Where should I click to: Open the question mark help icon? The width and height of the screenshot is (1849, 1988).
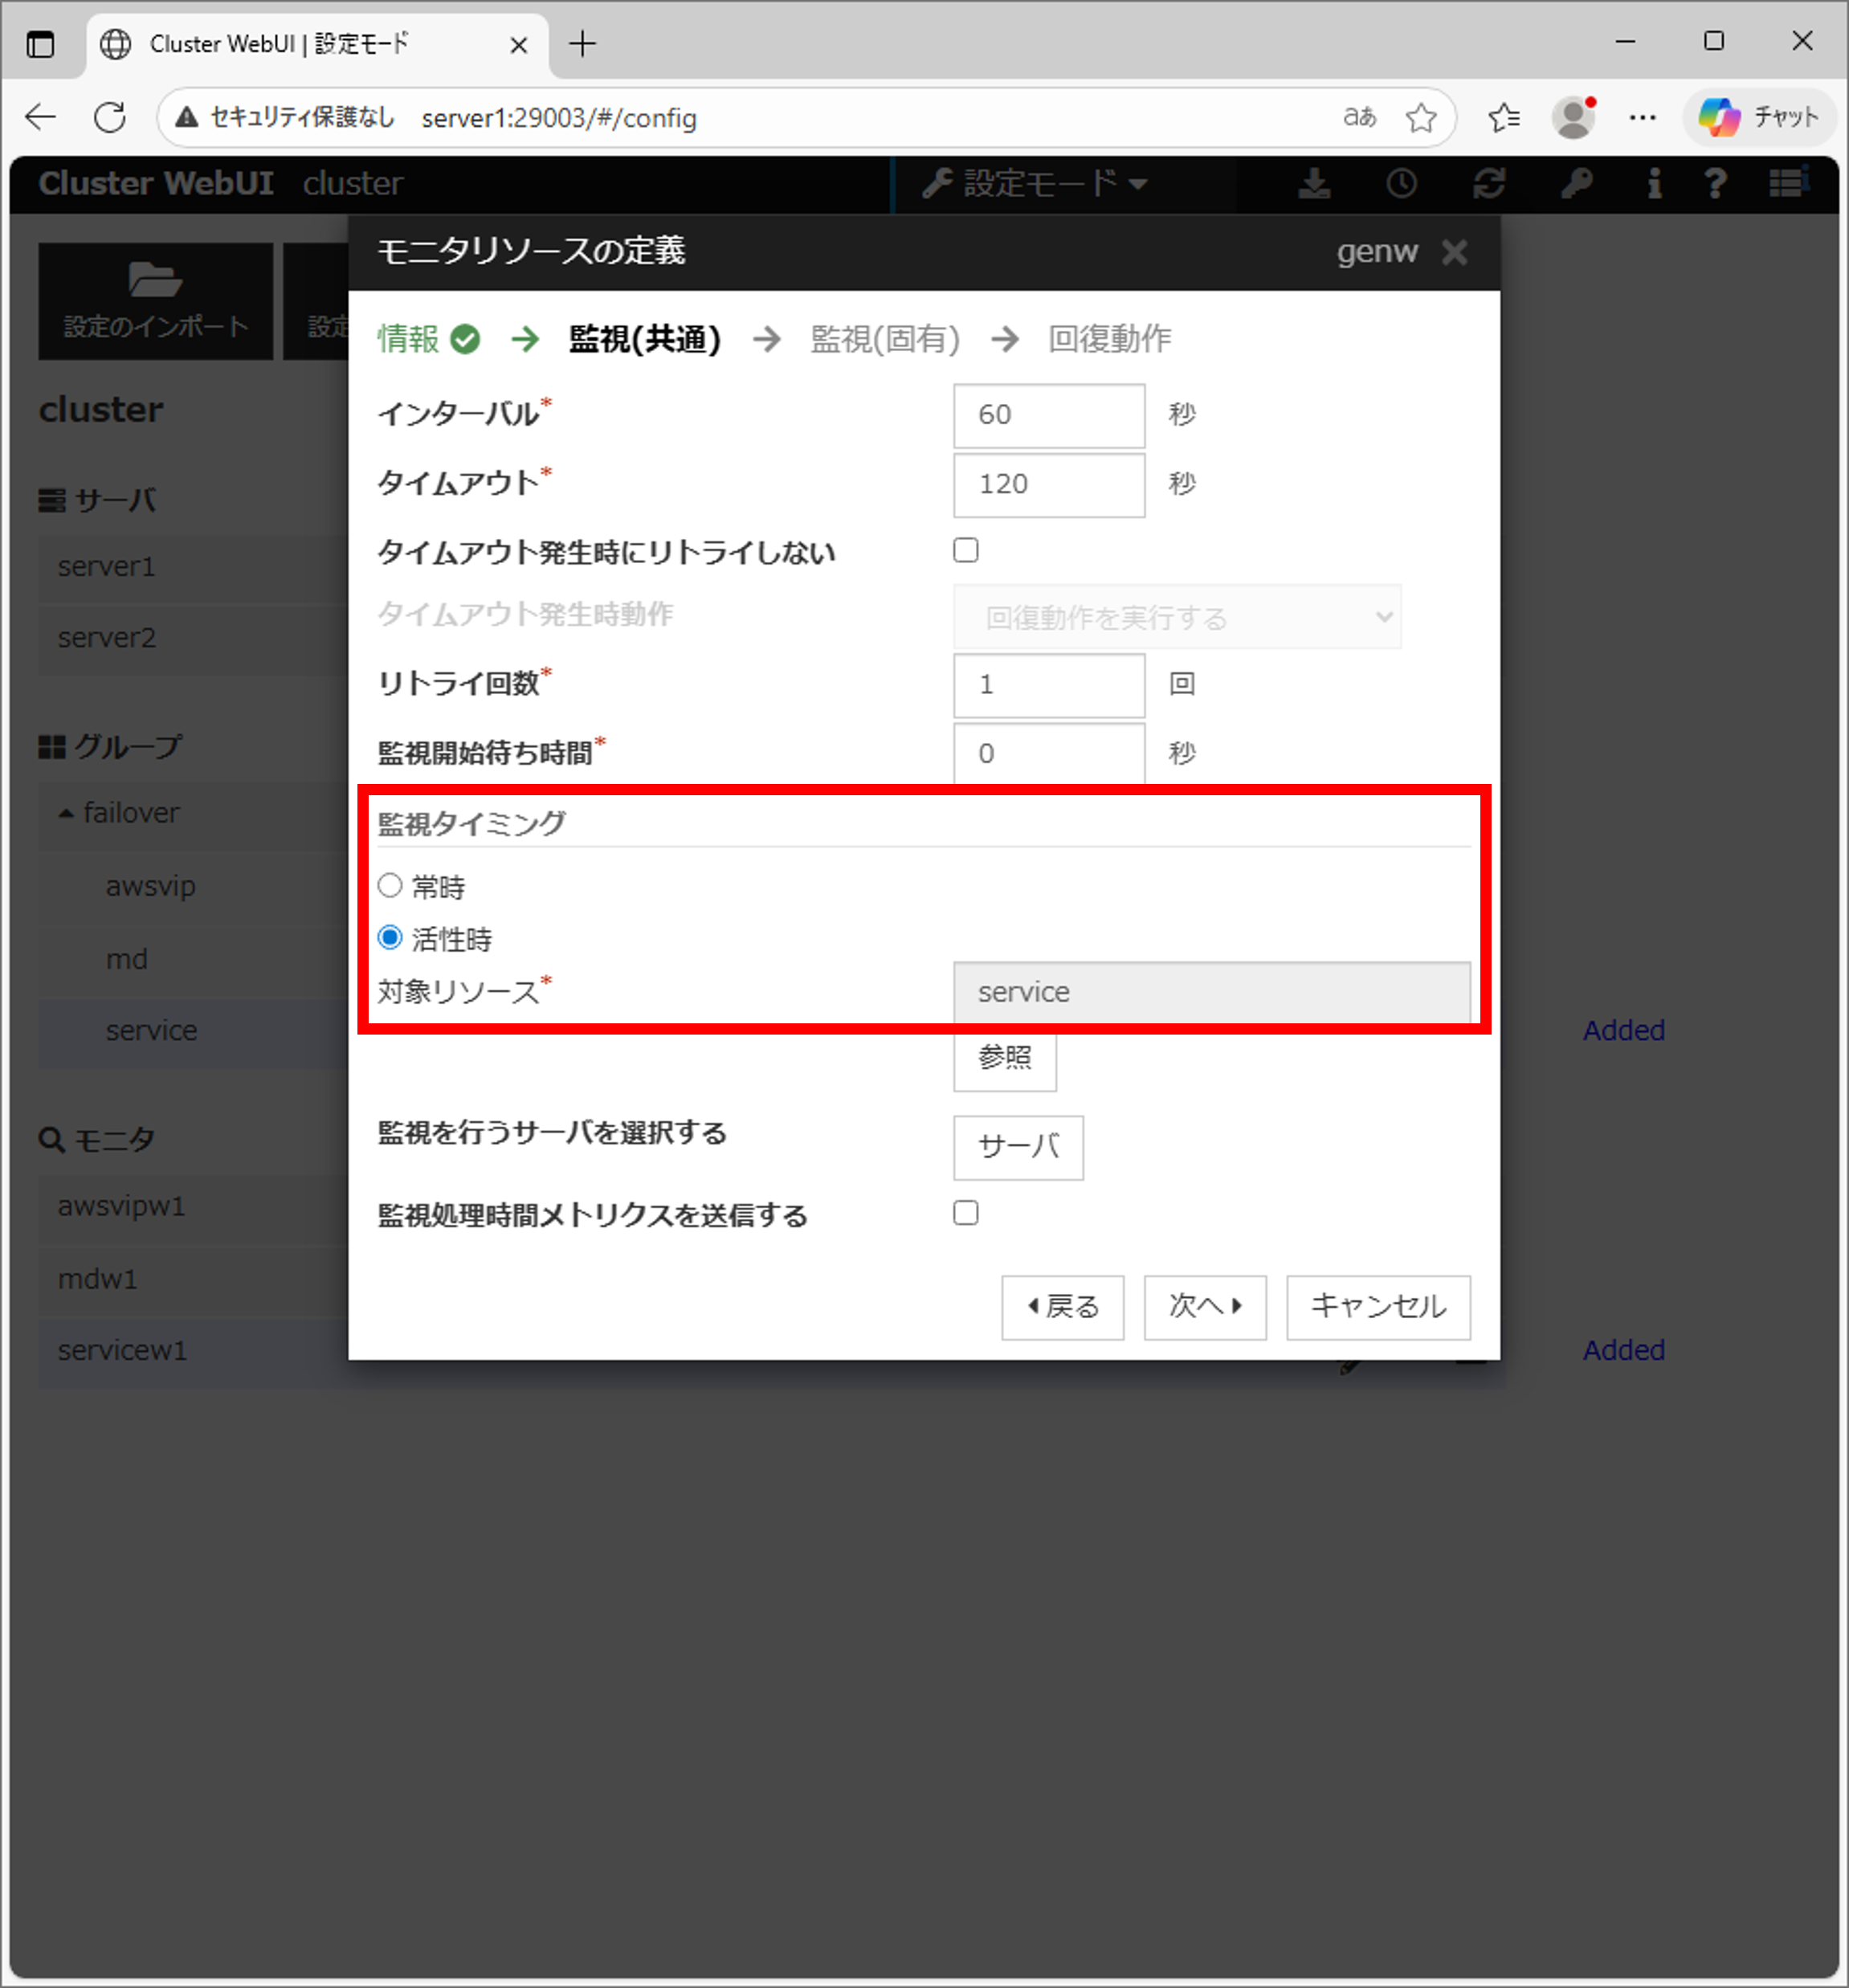[x=1715, y=184]
